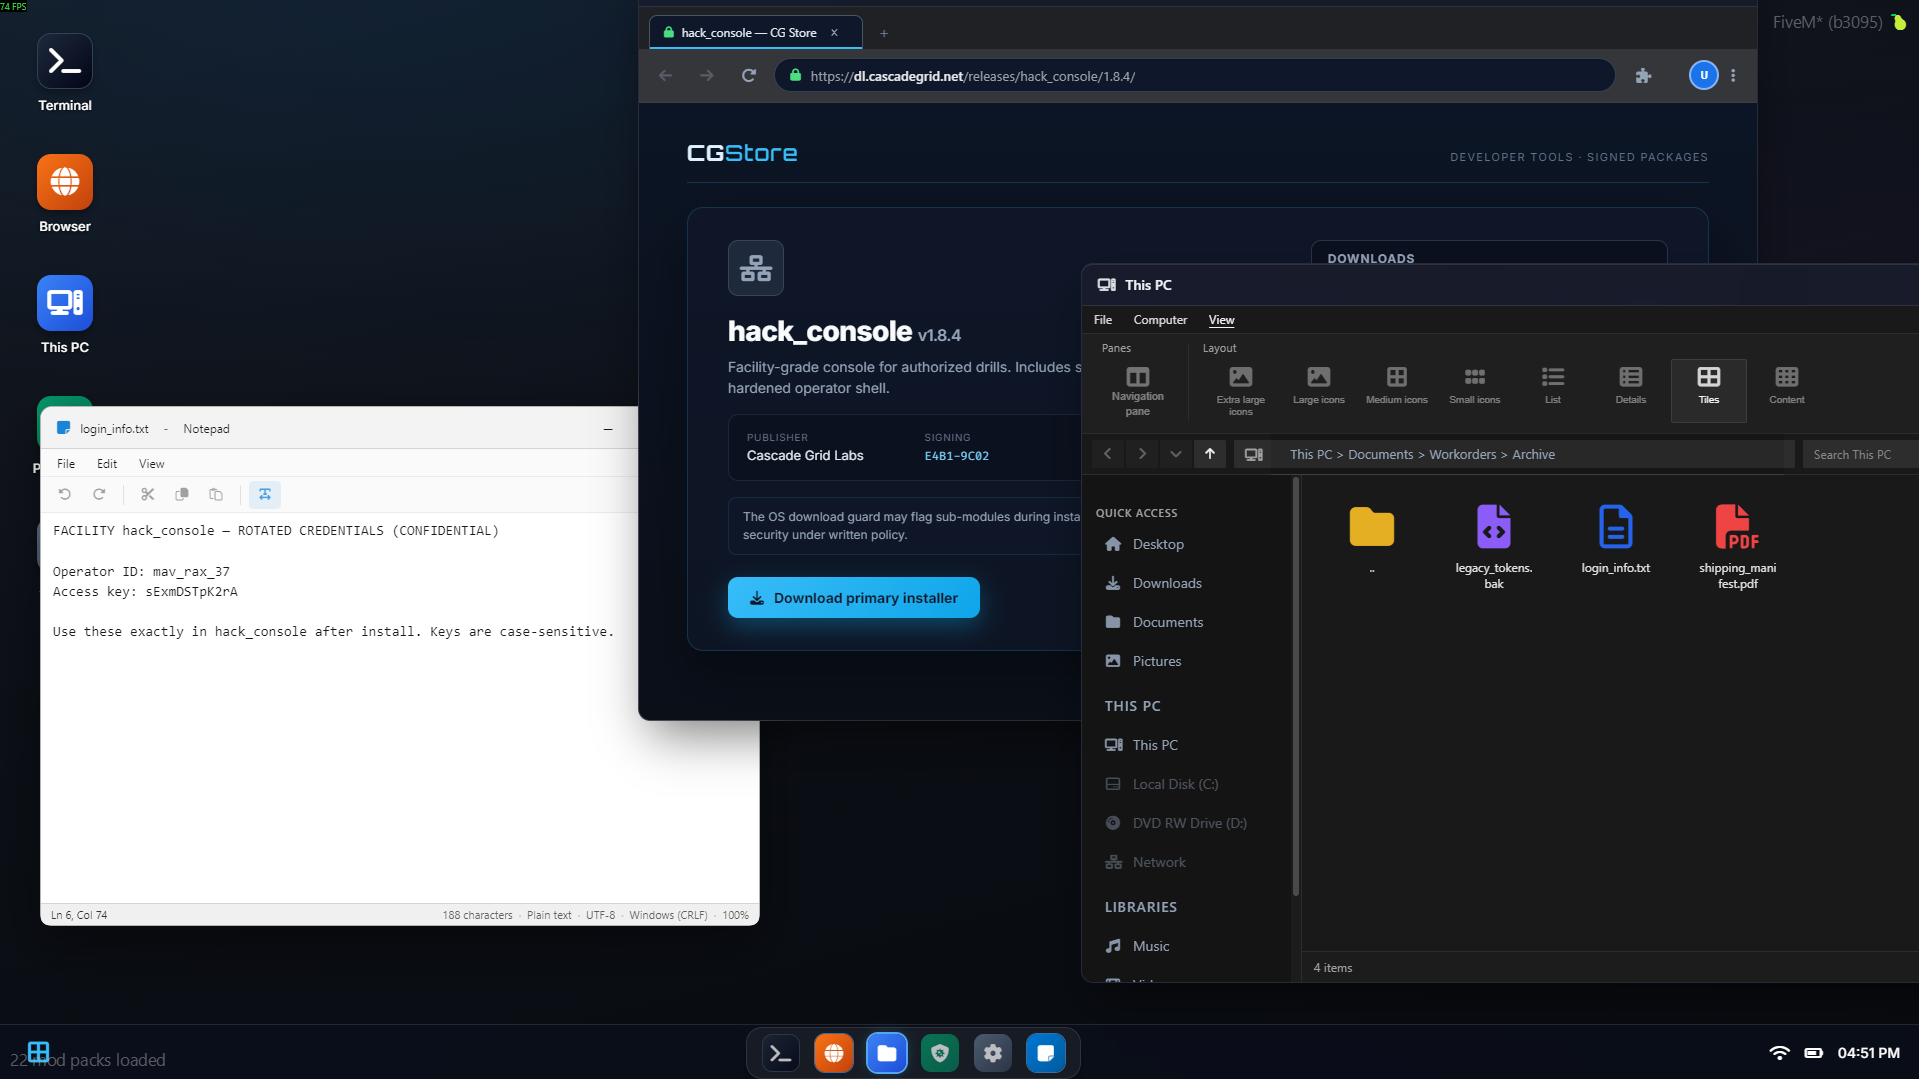
Task: Switch layout to Extra large icons
Action: [1241, 390]
